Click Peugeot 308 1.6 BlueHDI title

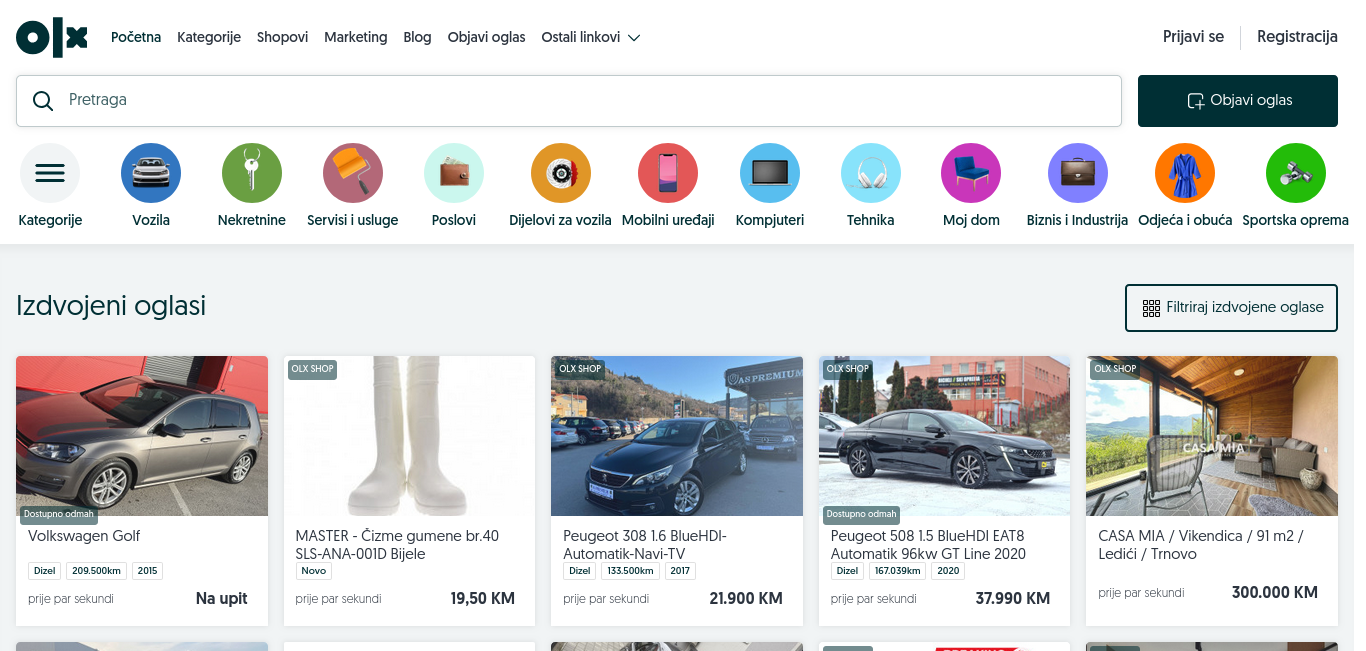coord(645,545)
